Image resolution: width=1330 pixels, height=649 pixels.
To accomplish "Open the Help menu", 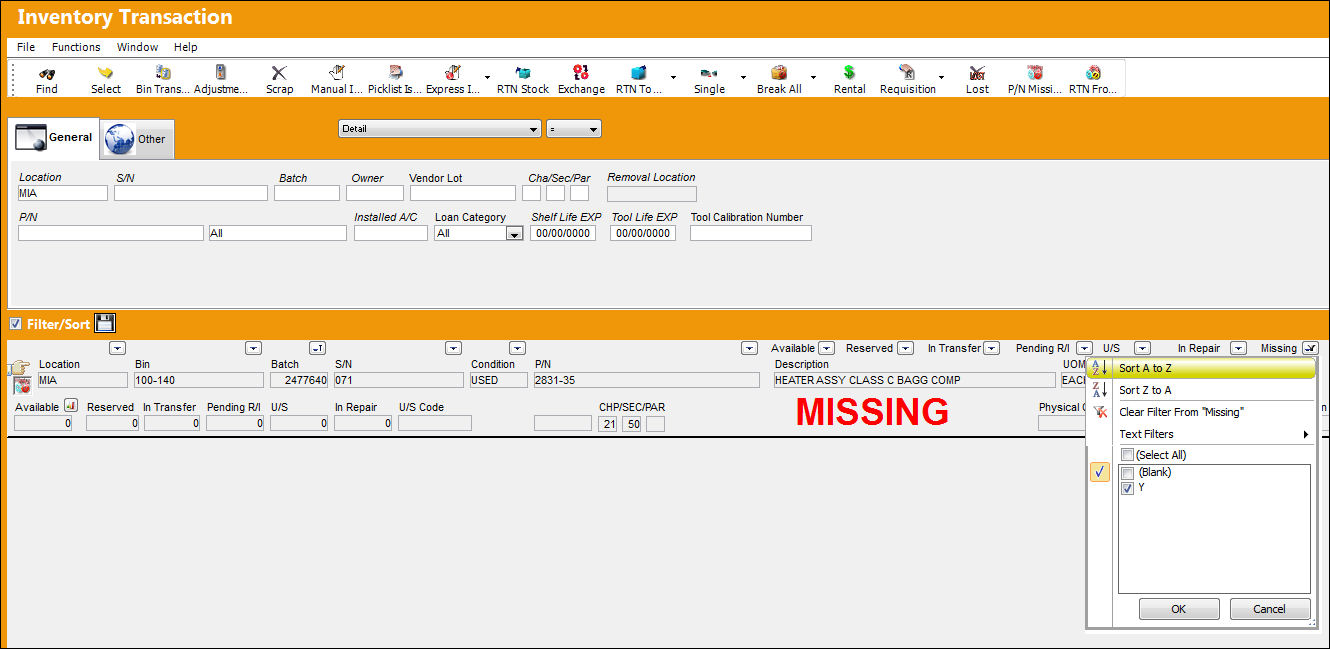I will click(x=185, y=47).
